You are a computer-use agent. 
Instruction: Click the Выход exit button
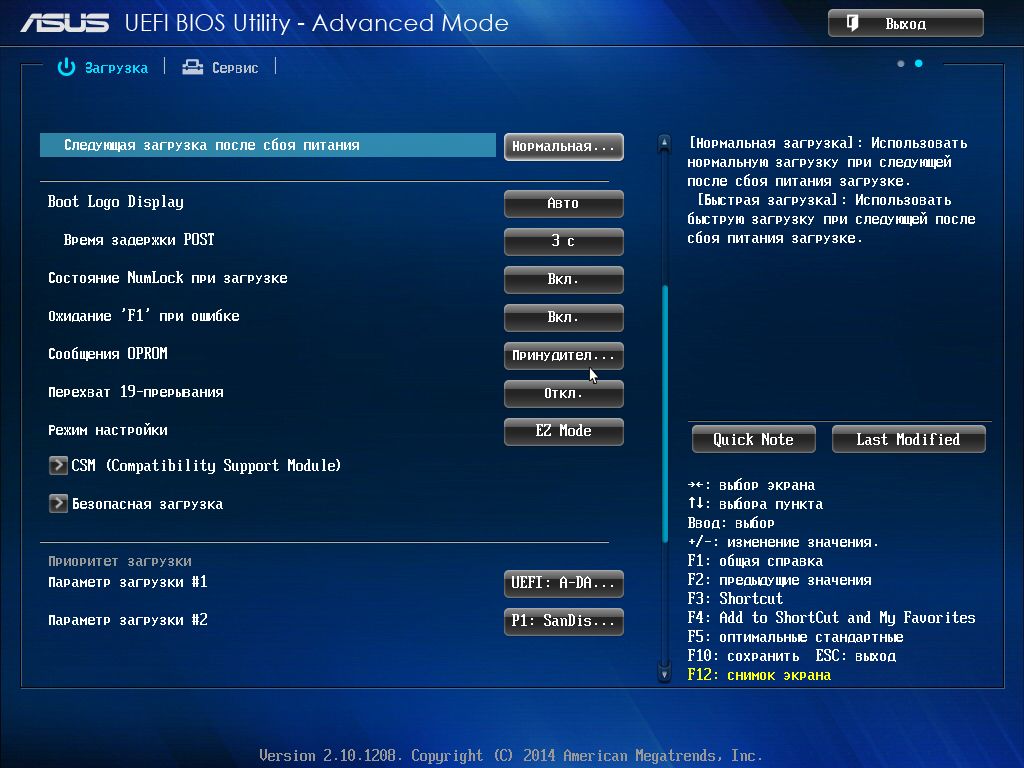[x=905, y=24]
